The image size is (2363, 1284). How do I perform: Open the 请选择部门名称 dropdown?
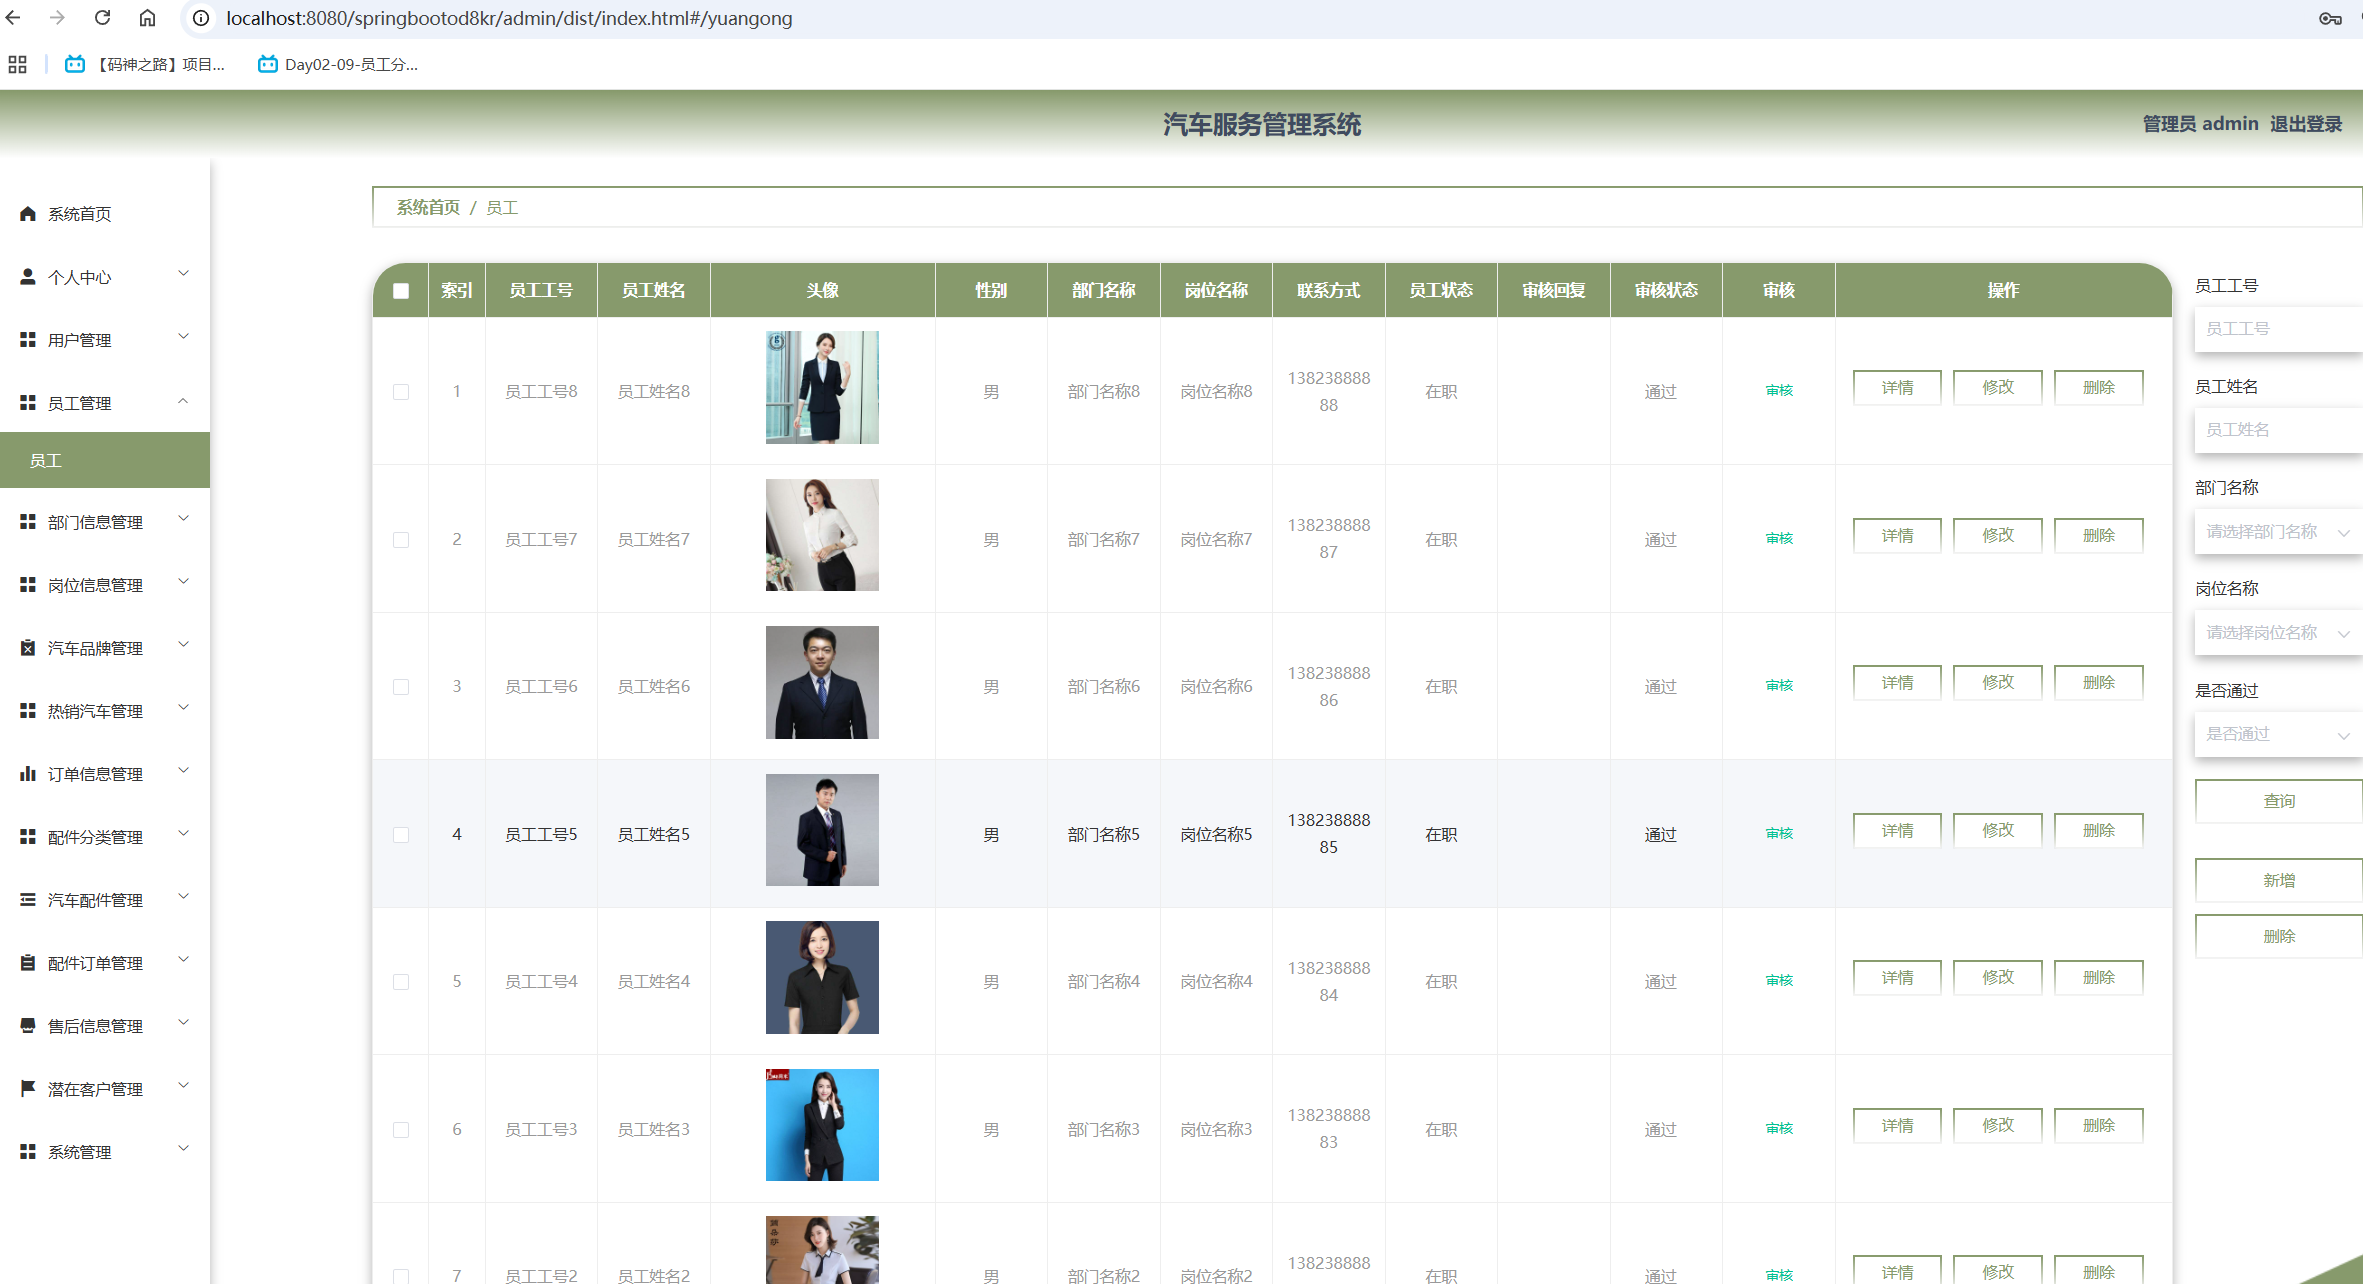point(2278,532)
